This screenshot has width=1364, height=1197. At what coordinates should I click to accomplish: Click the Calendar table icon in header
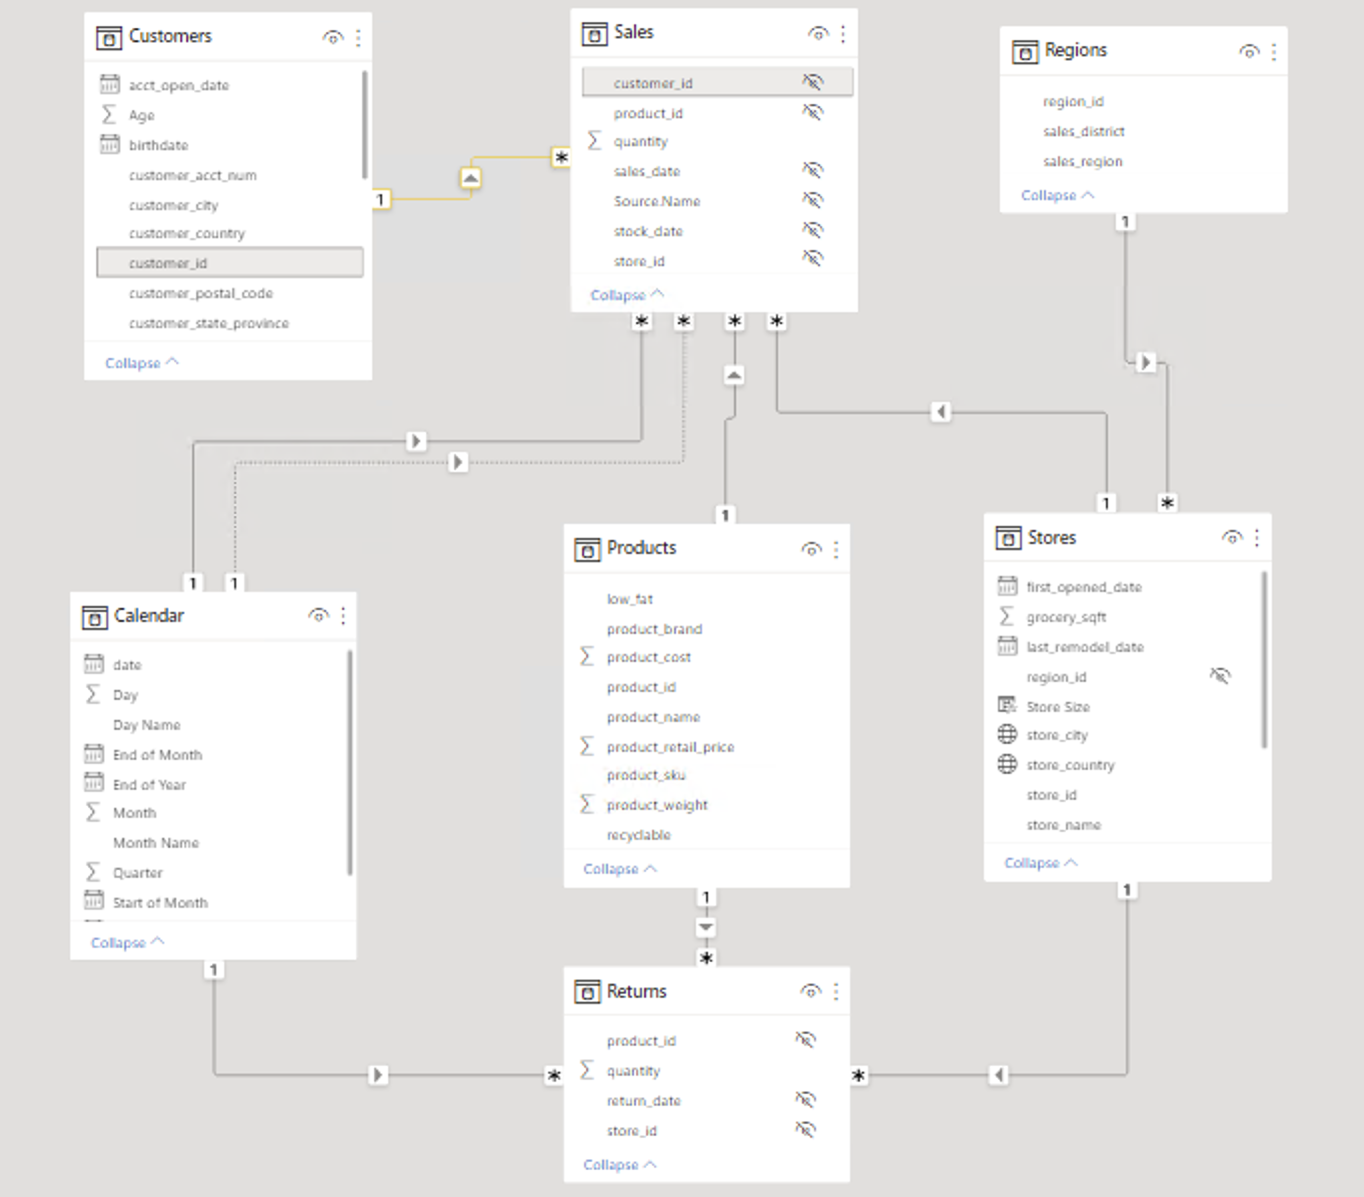(94, 617)
